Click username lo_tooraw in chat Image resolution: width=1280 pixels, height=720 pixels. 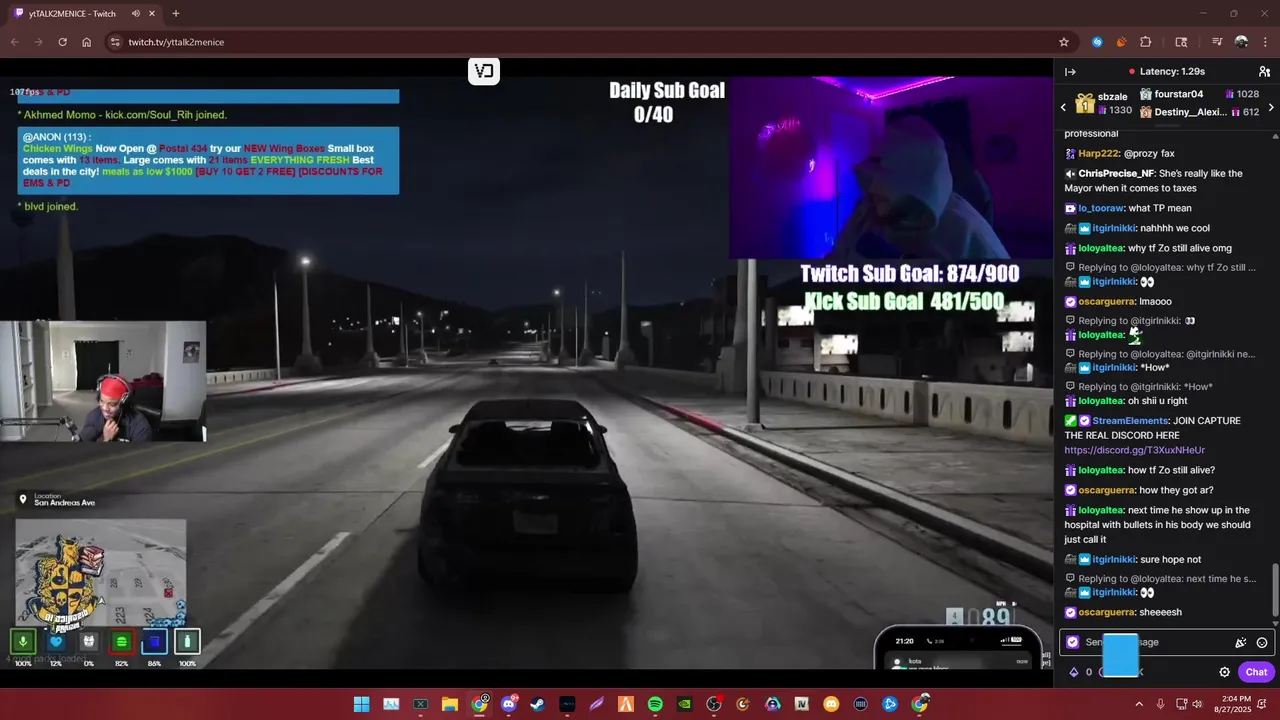(x=1101, y=208)
